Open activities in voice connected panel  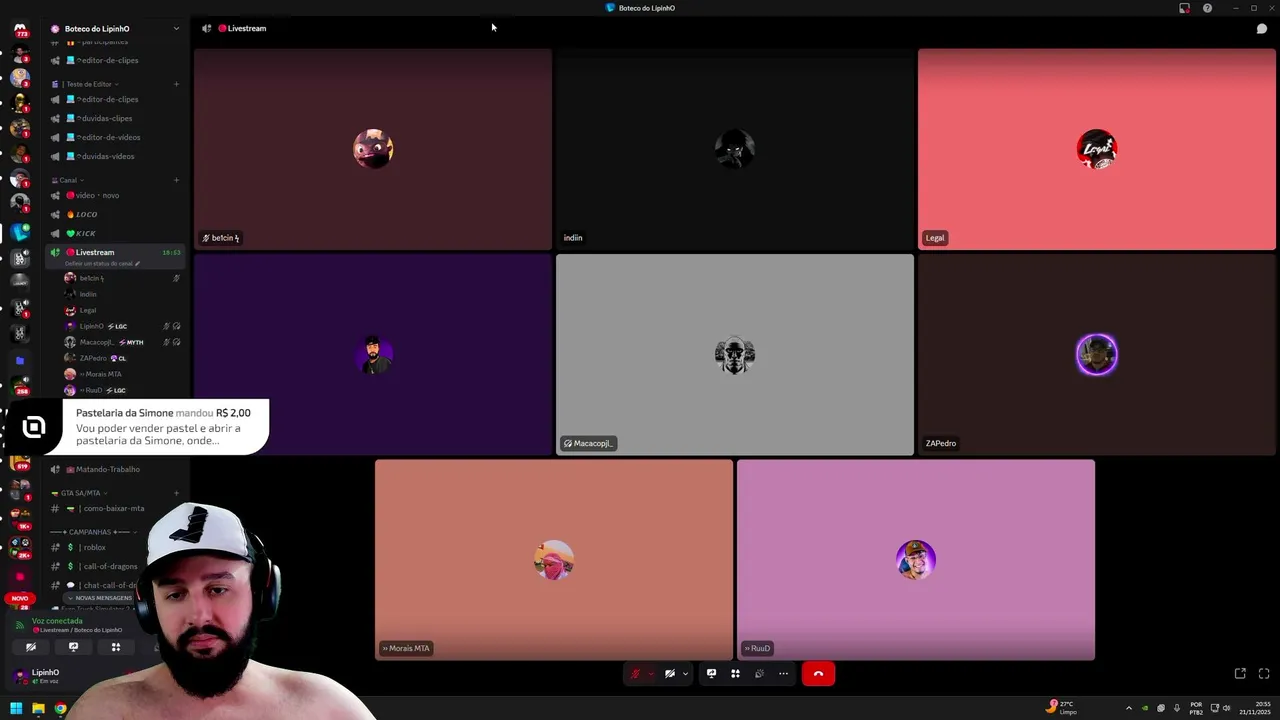coord(115,647)
